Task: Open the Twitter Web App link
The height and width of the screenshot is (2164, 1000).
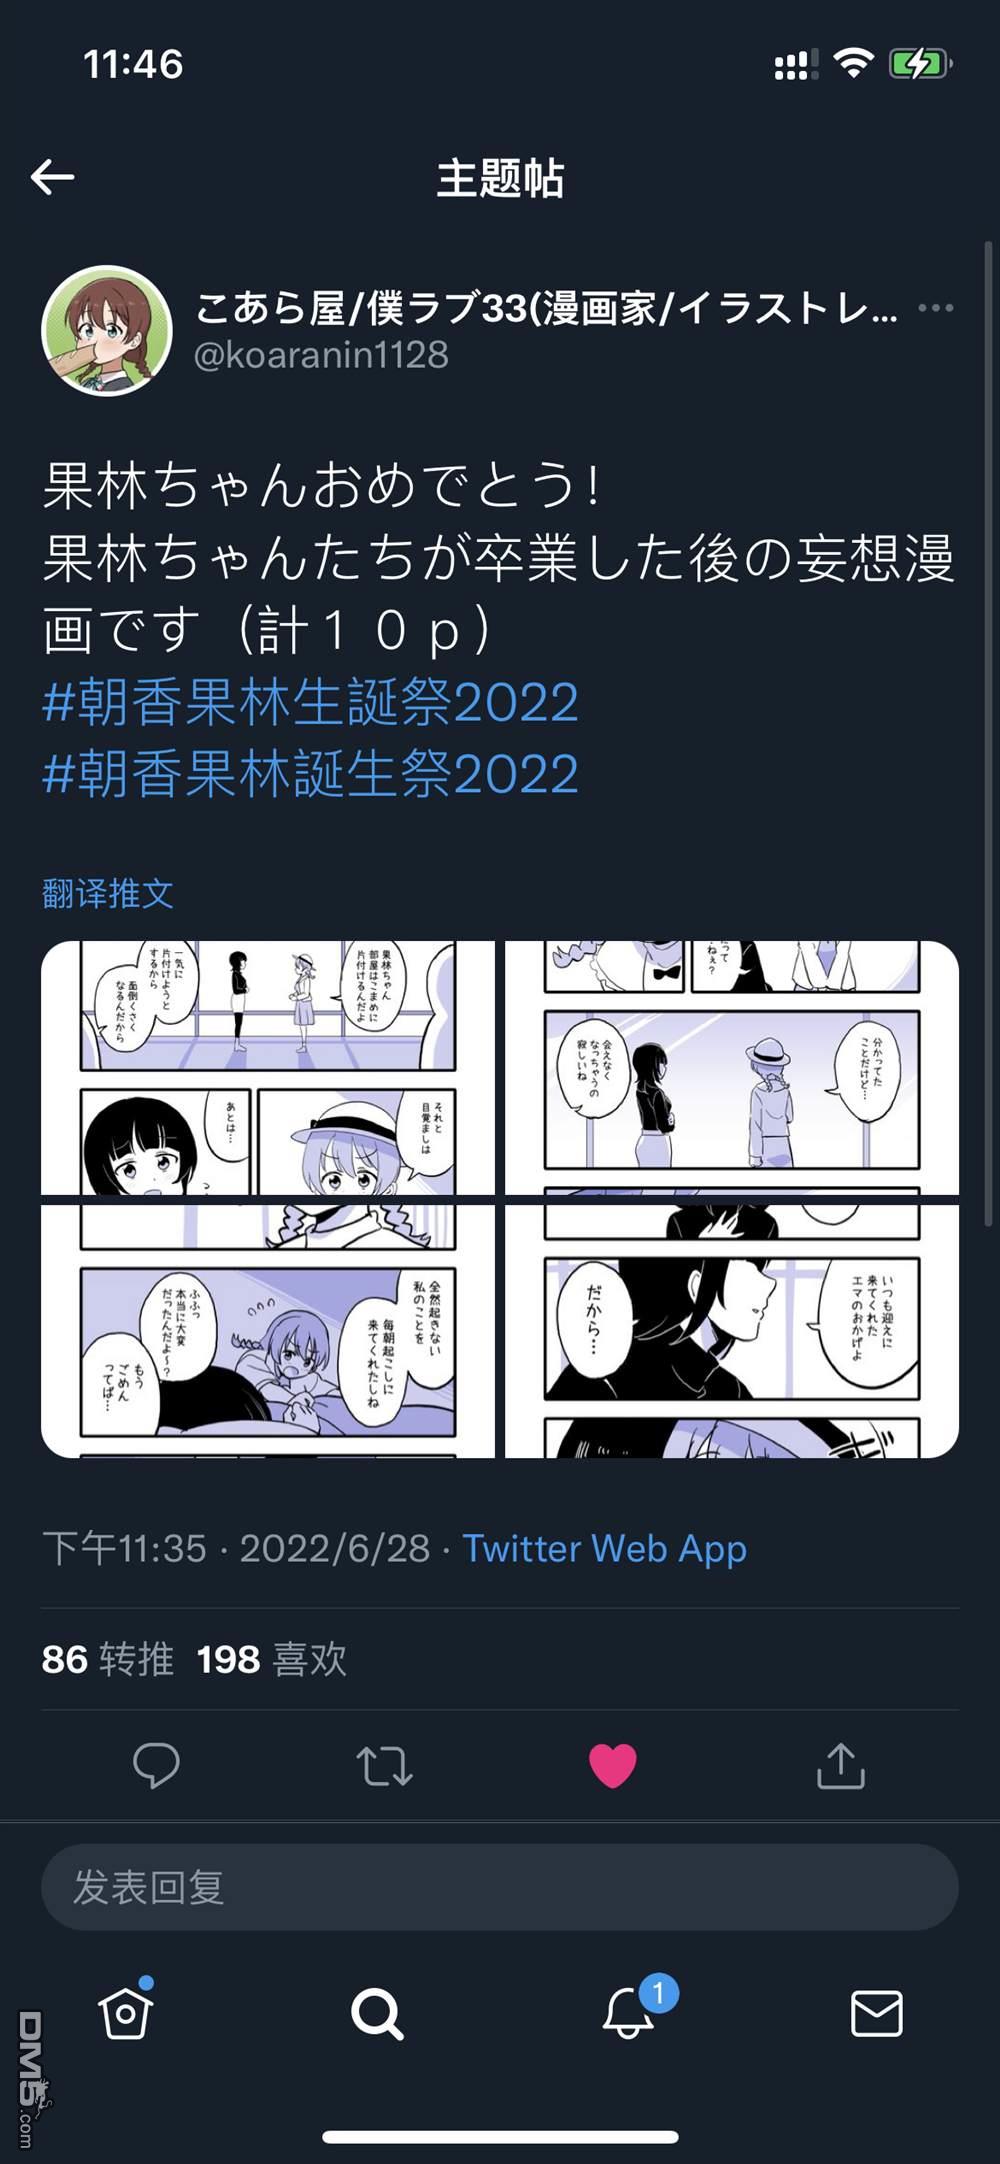Action: click(604, 1548)
